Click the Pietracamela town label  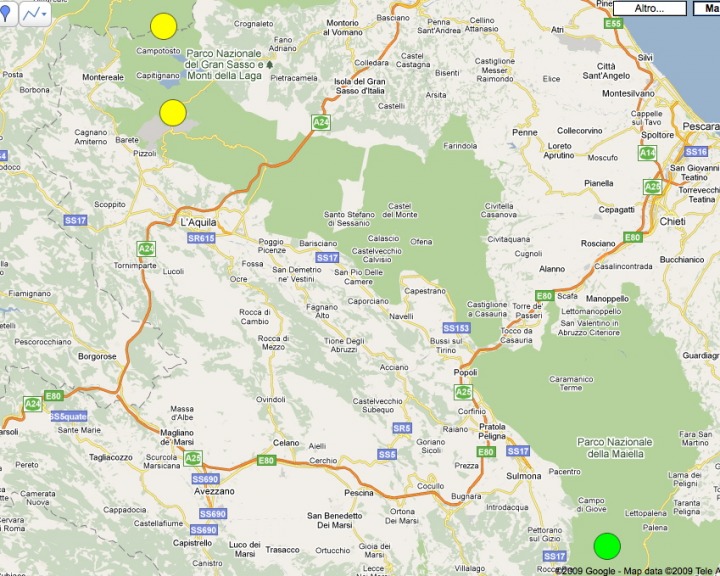pos(294,78)
